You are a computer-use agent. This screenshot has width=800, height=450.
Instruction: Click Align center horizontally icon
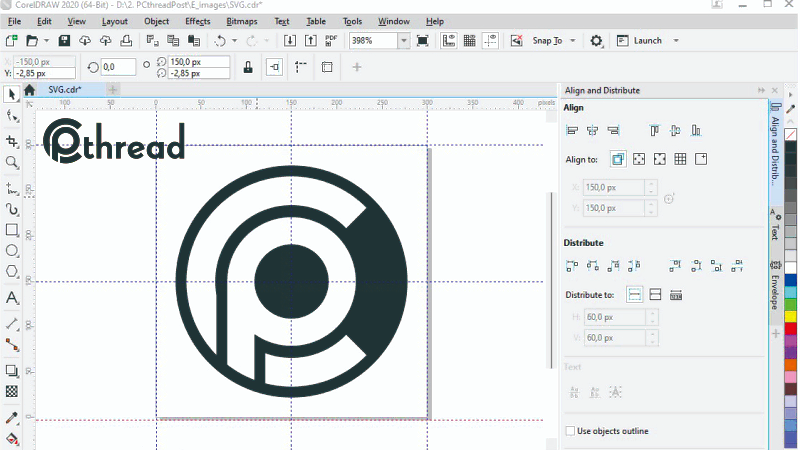(592, 131)
